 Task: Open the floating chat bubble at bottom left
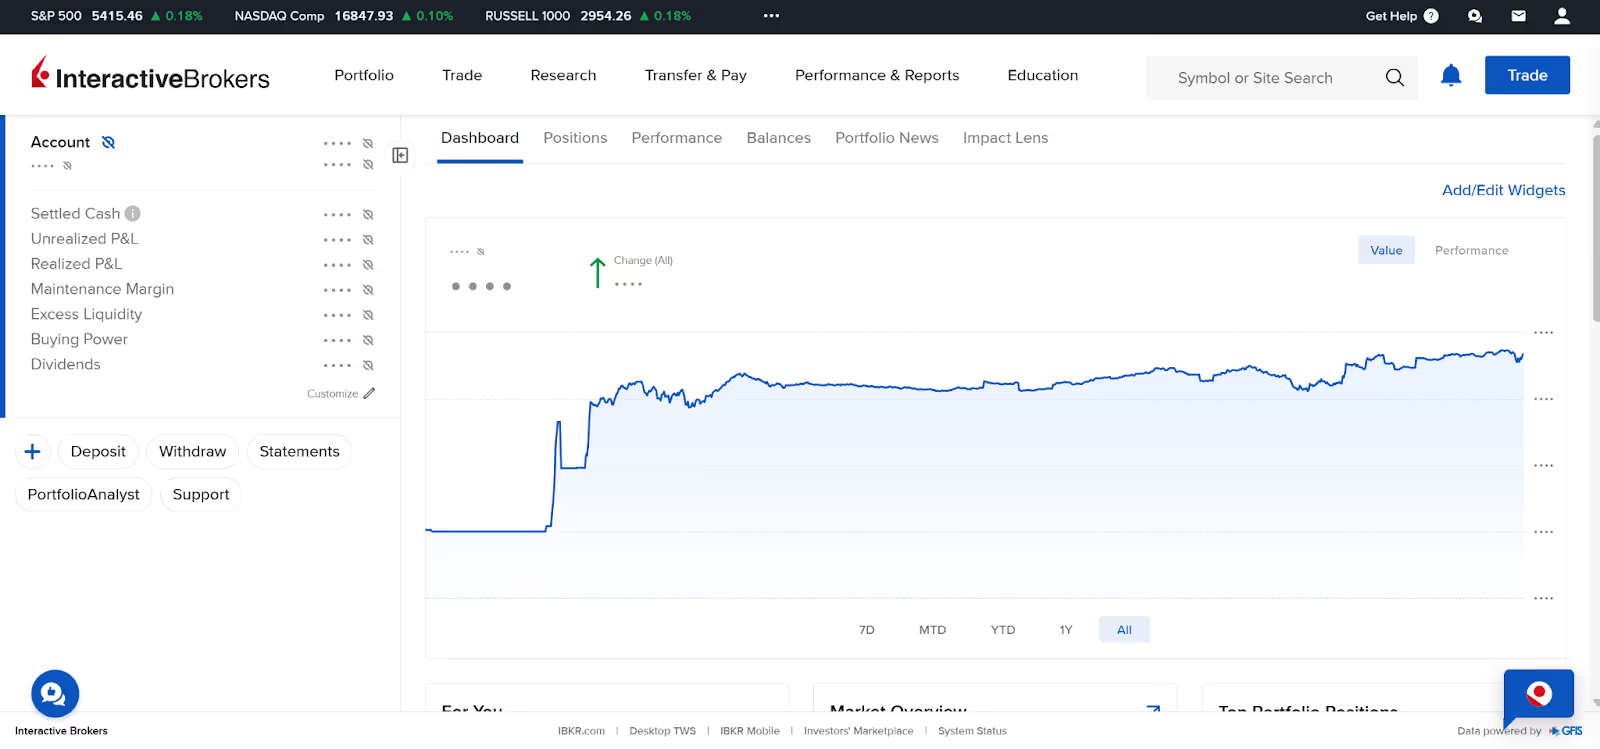tap(55, 693)
